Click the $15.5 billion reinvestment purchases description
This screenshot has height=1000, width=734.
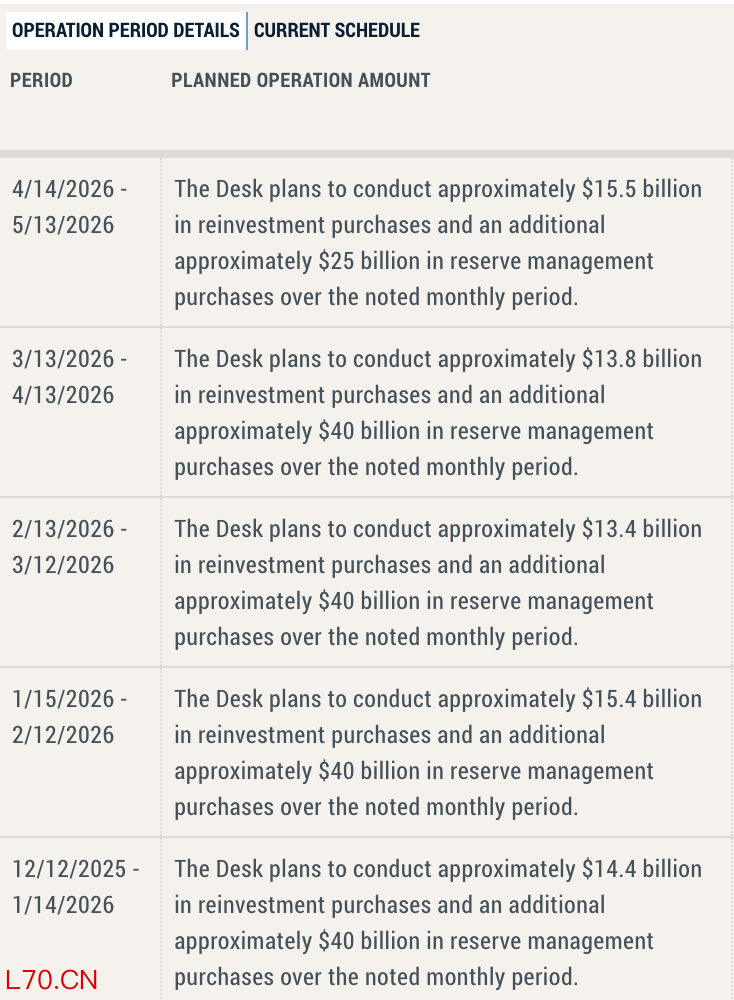coord(438,243)
